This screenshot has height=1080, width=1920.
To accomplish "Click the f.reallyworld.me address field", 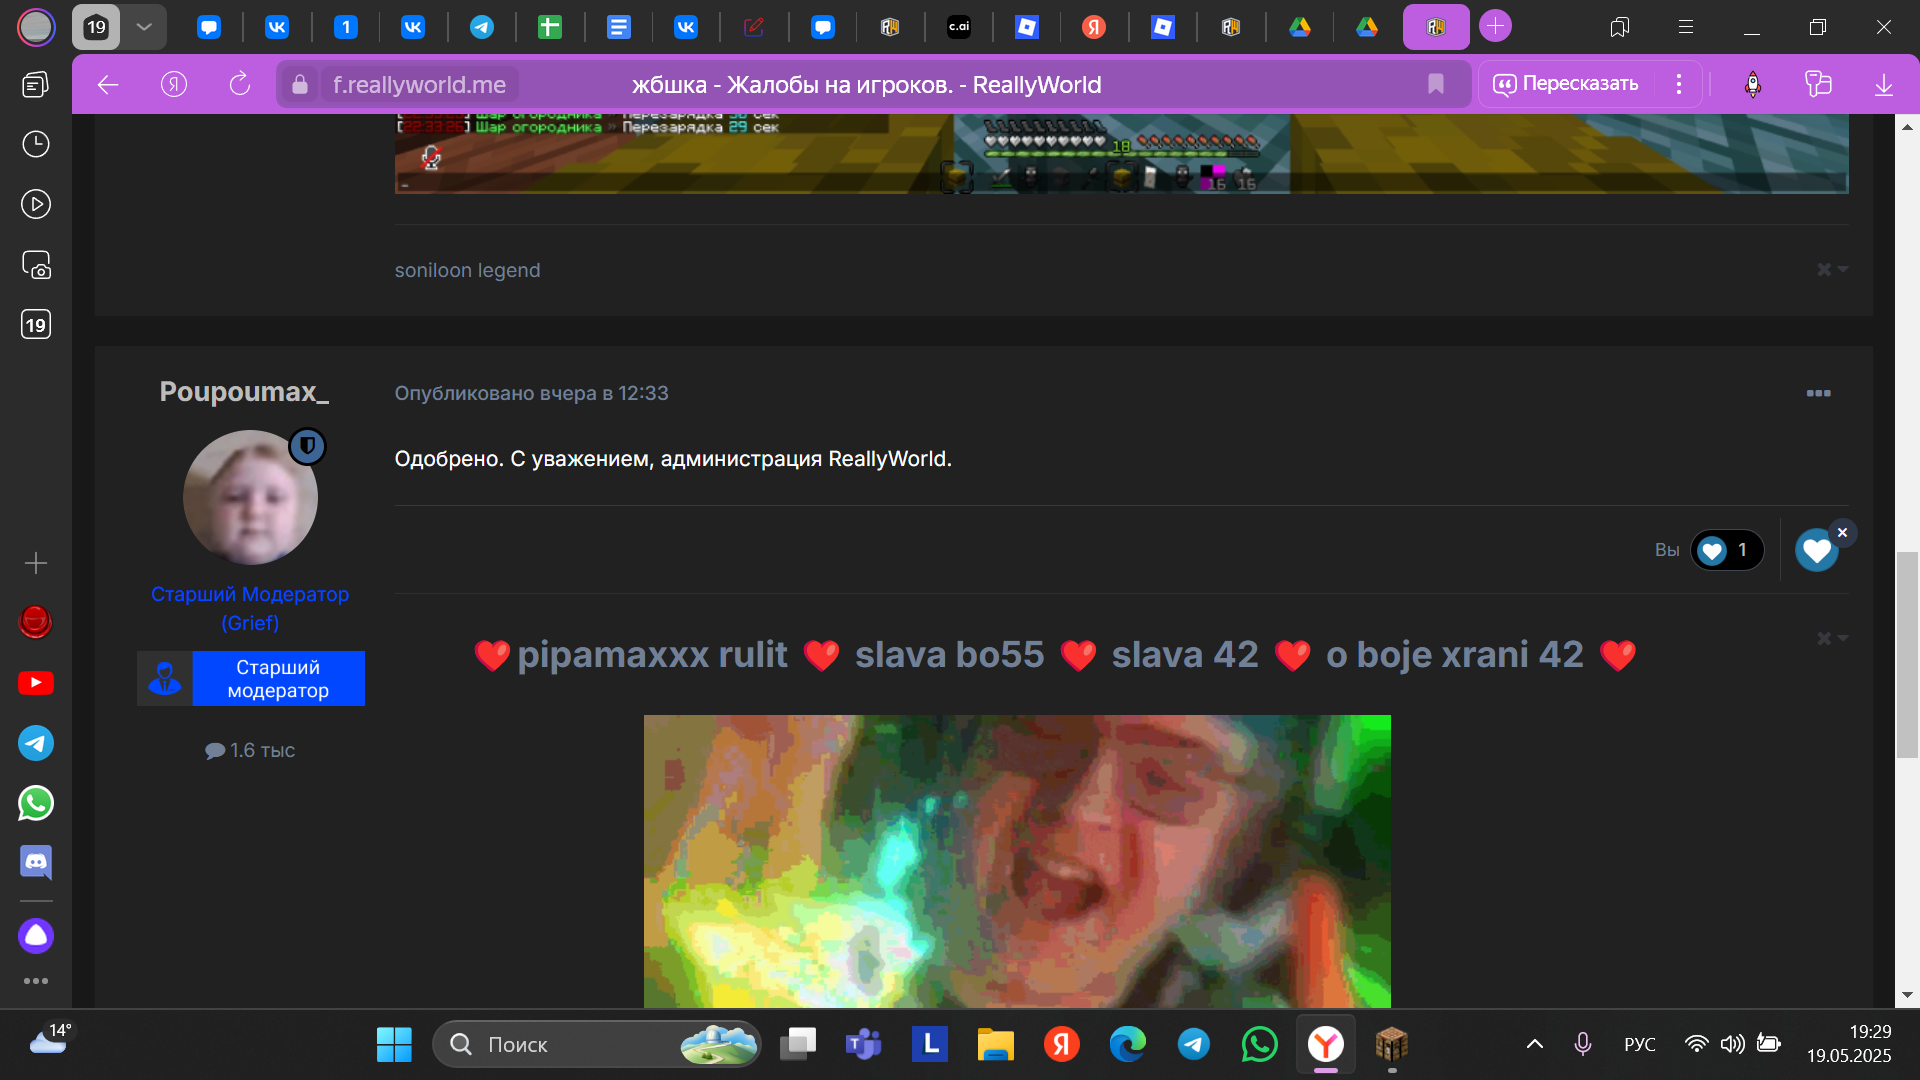I will (419, 85).
